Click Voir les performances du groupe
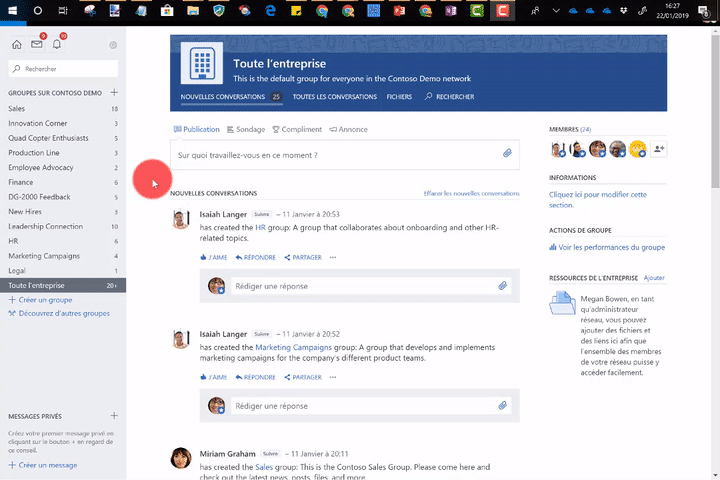720x480 pixels. pos(607,247)
